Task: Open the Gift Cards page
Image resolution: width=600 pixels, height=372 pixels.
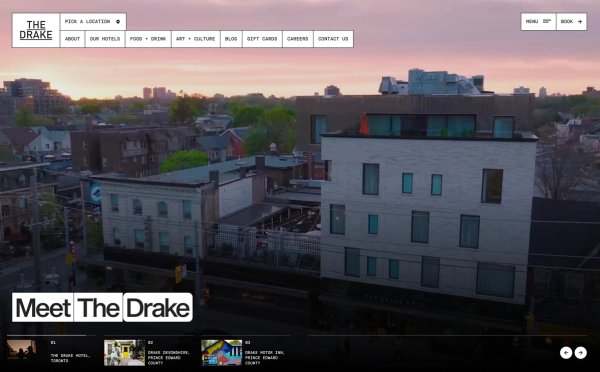Action: pos(262,39)
